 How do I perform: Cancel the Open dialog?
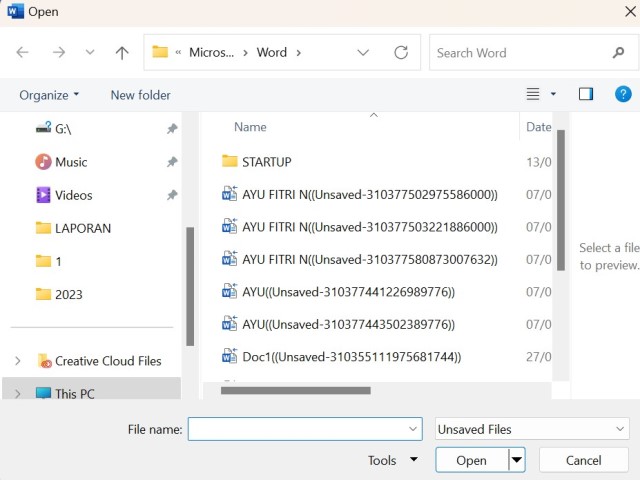(583, 460)
